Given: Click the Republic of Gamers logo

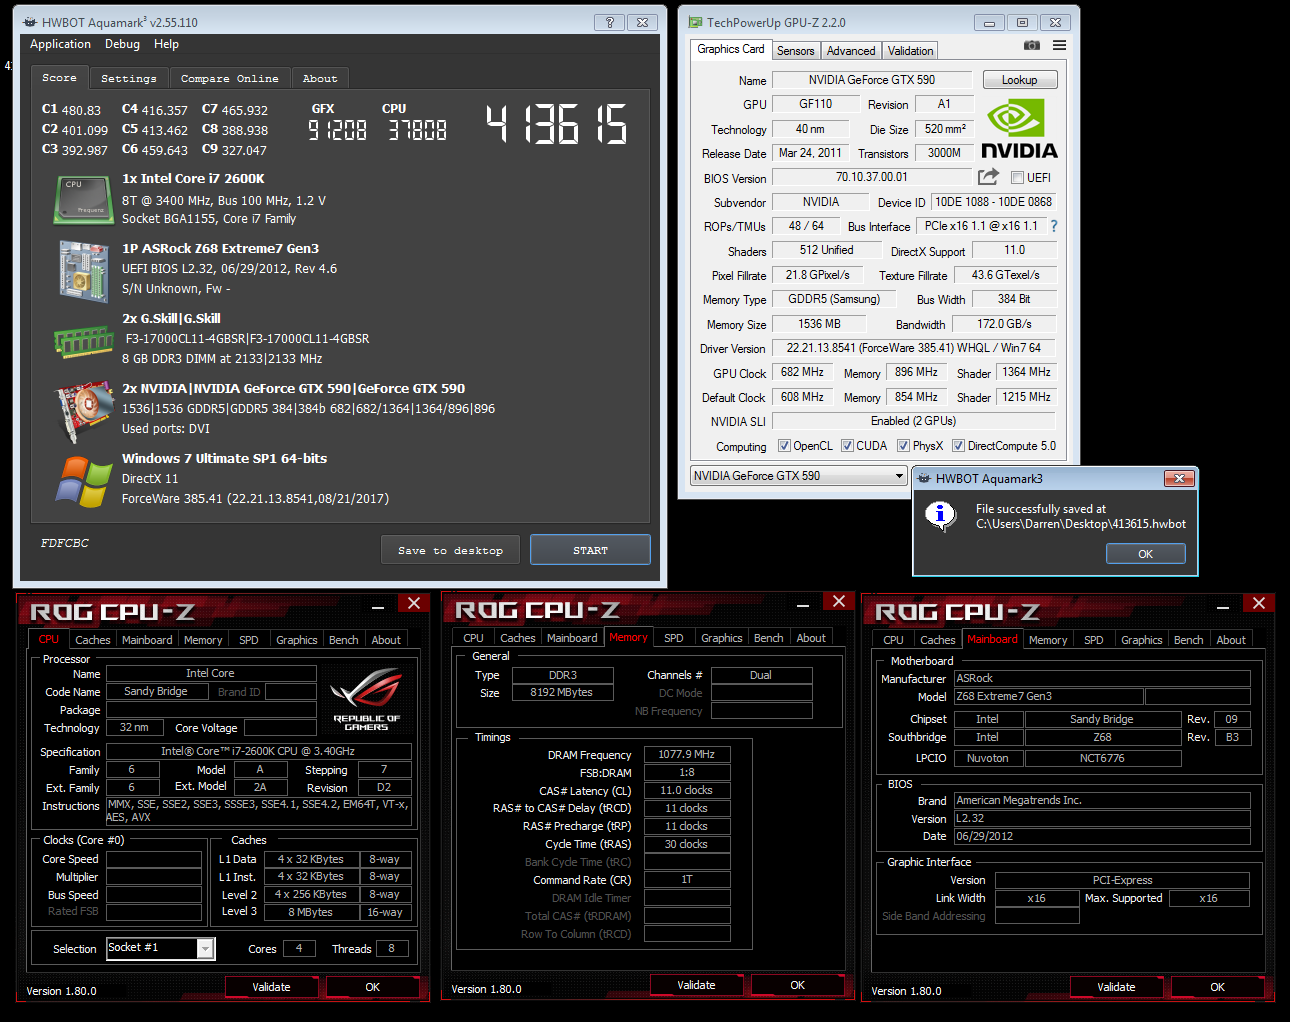Looking at the screenshot, I should click(366, 698).
